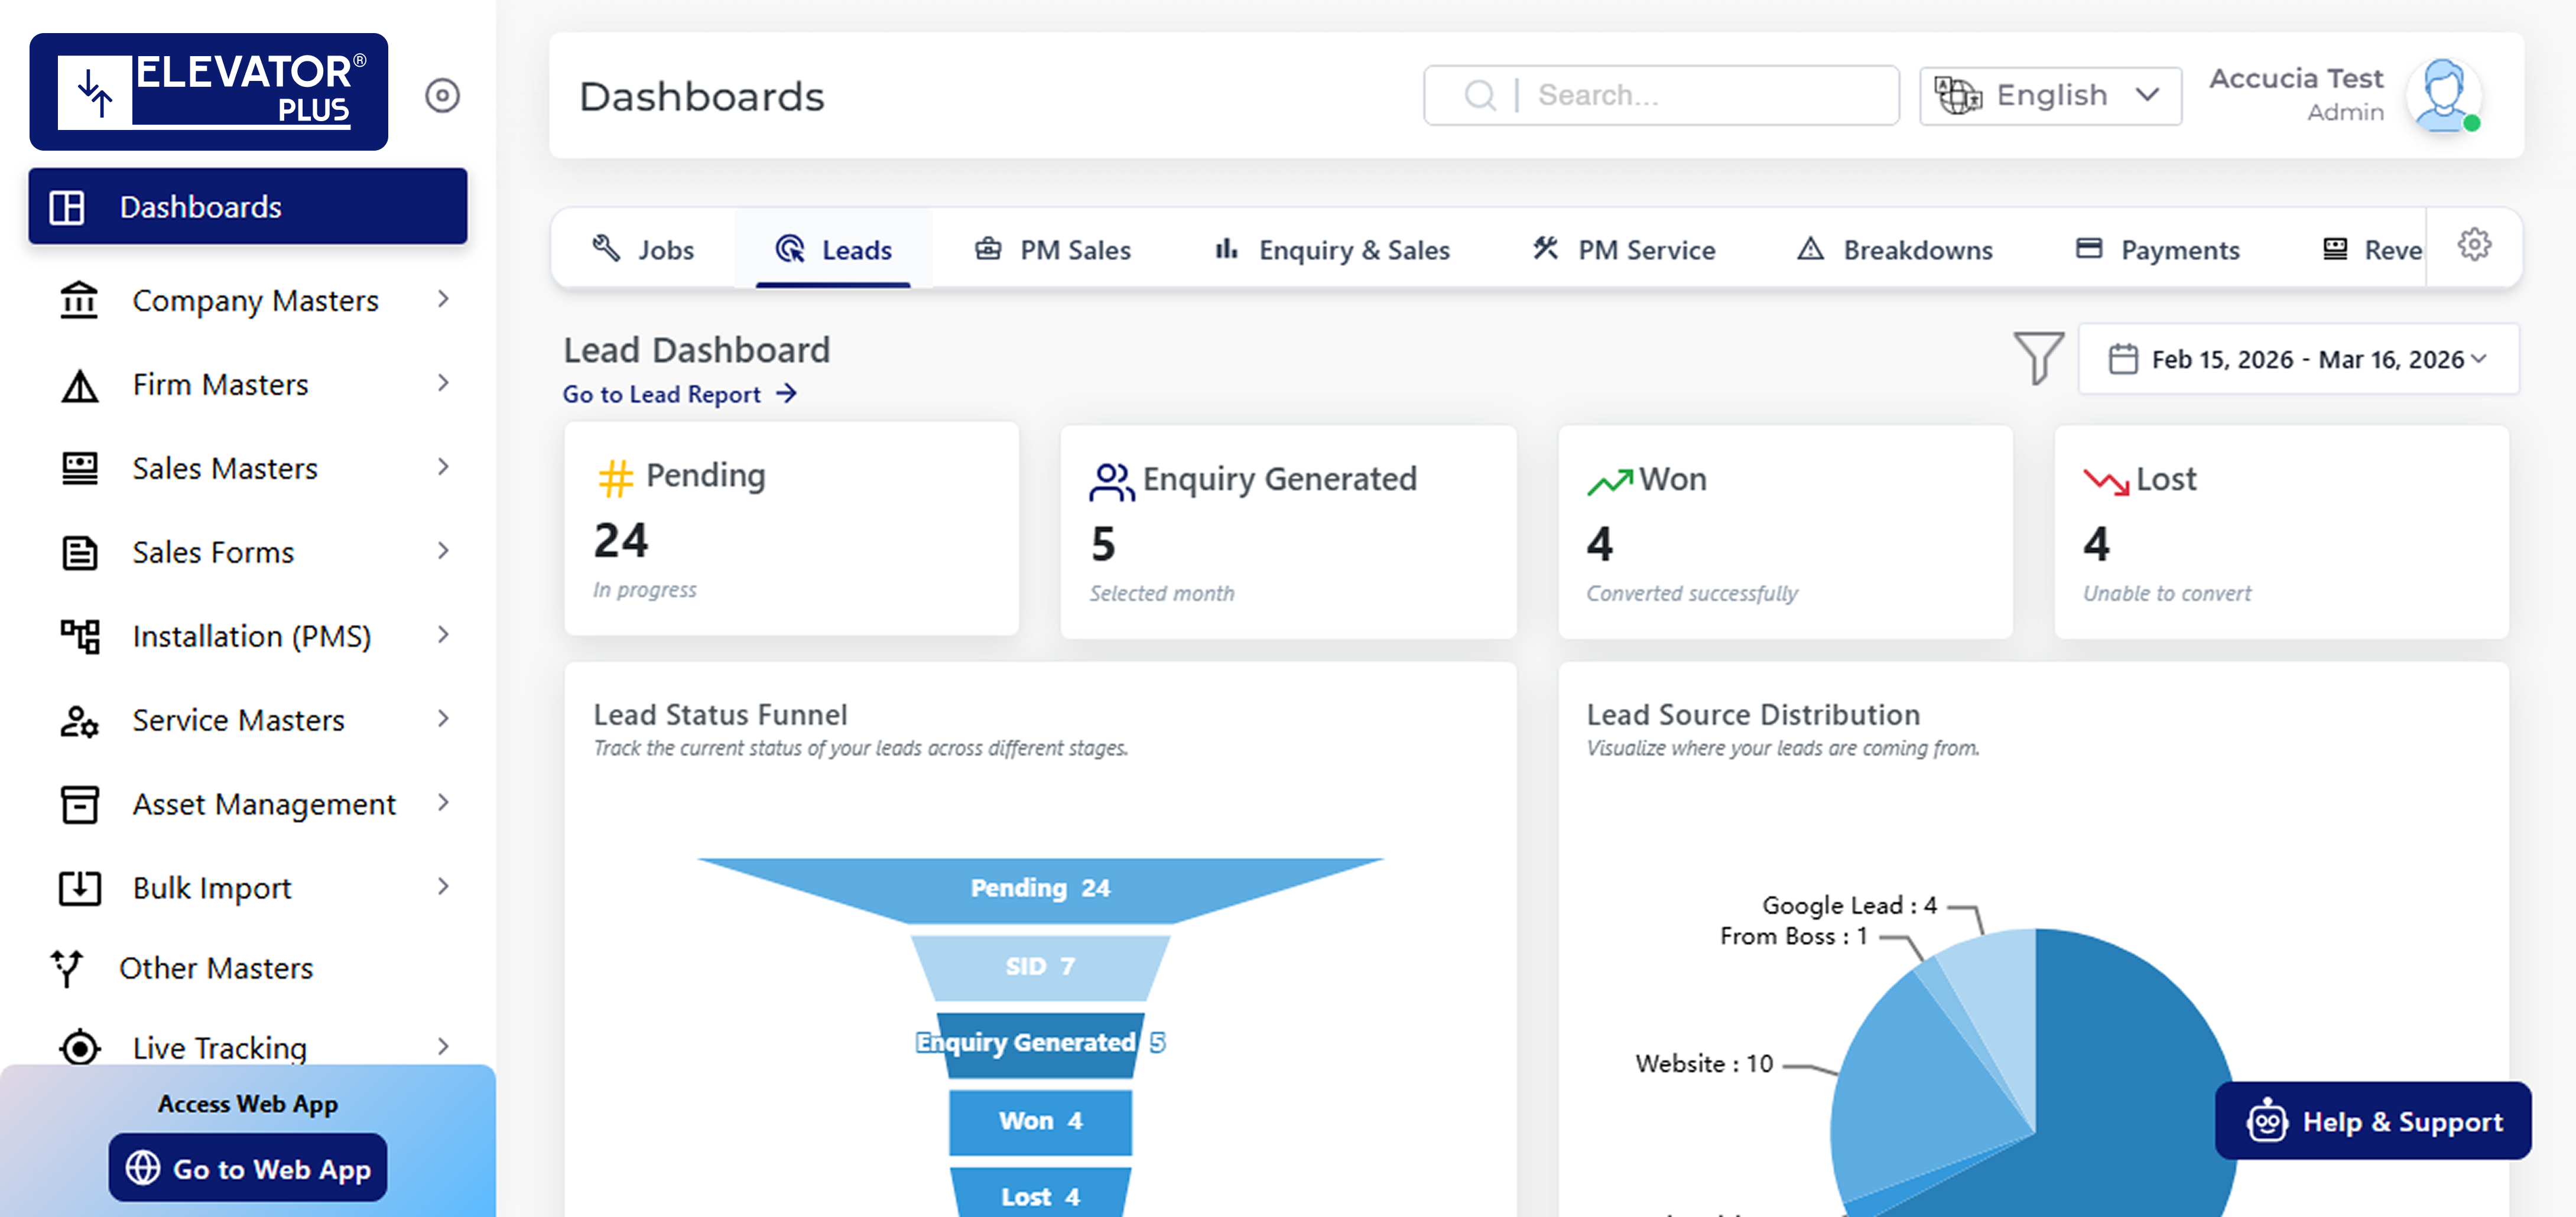Click the Asset Management archive icon

(80, 804)
